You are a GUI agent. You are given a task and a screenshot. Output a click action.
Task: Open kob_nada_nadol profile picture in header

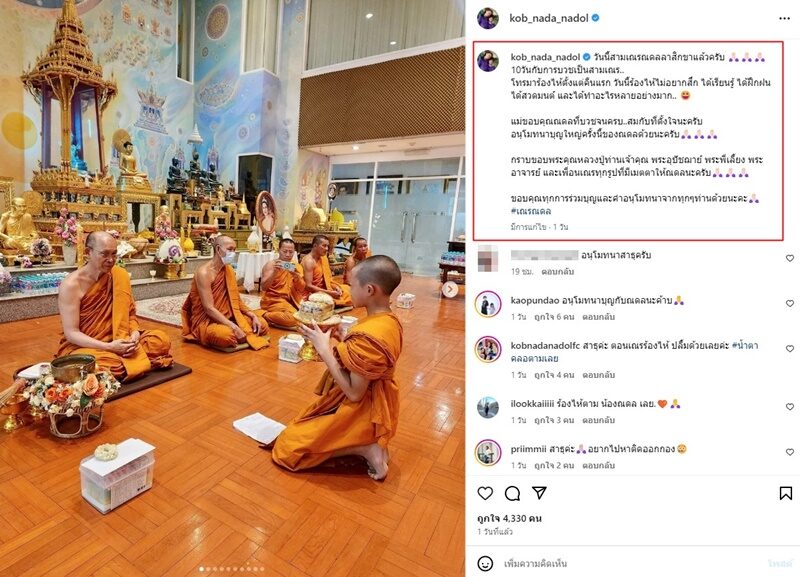coord(487,18)
